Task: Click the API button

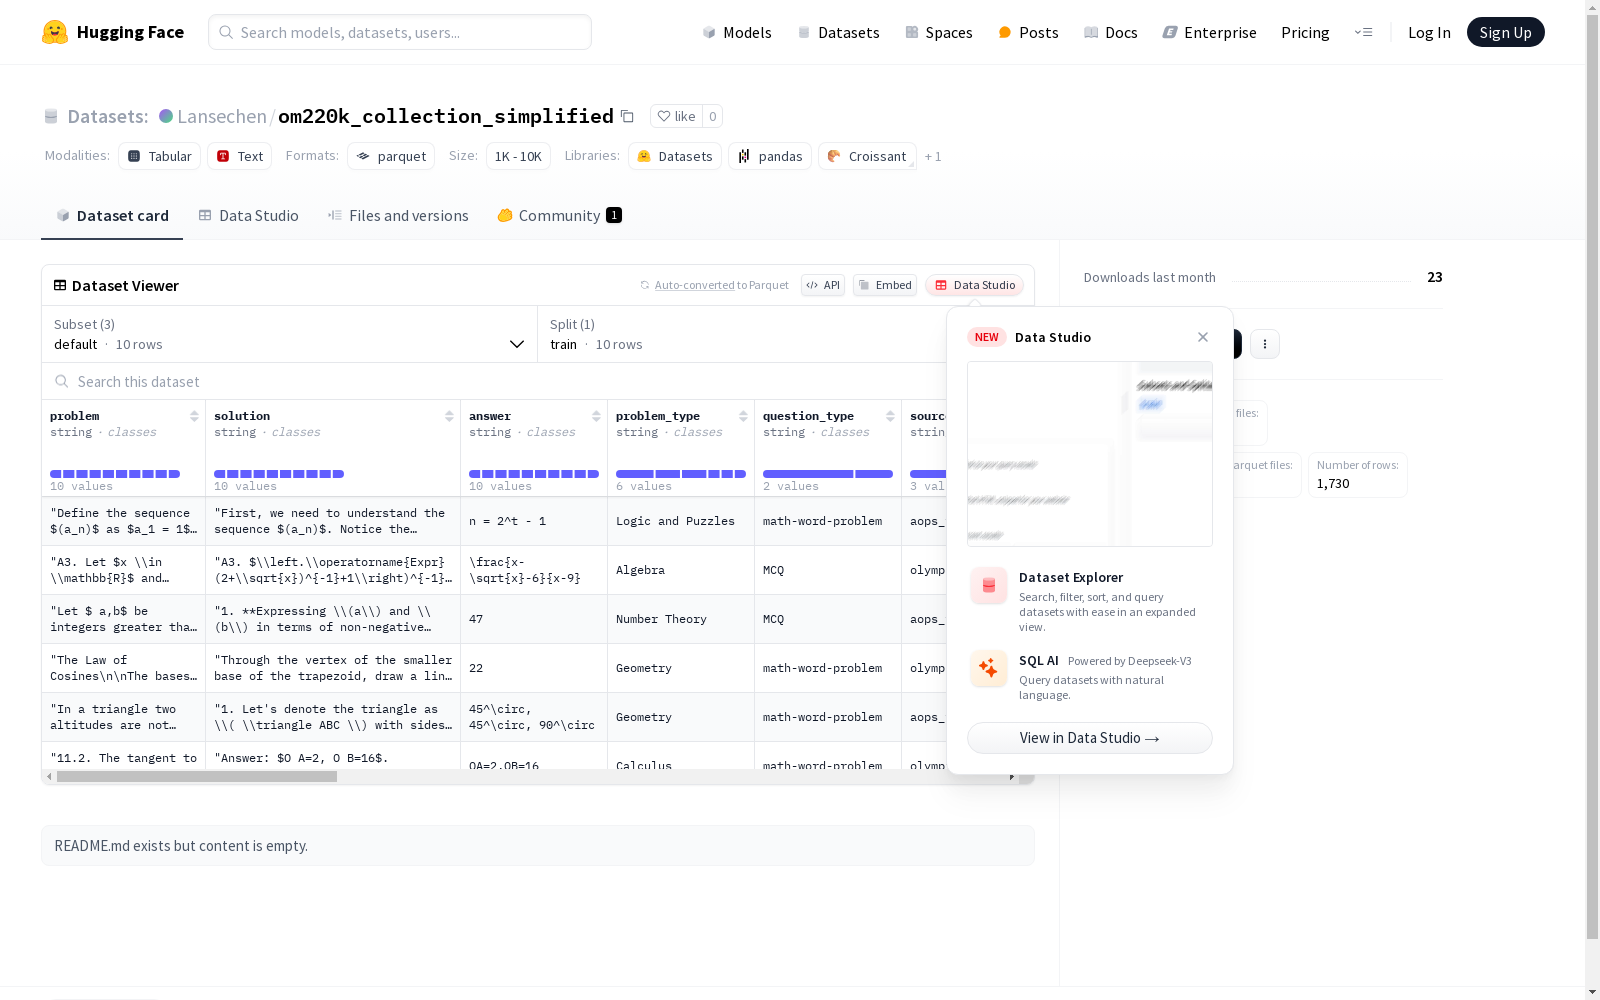Action: [x=823, y=285]
